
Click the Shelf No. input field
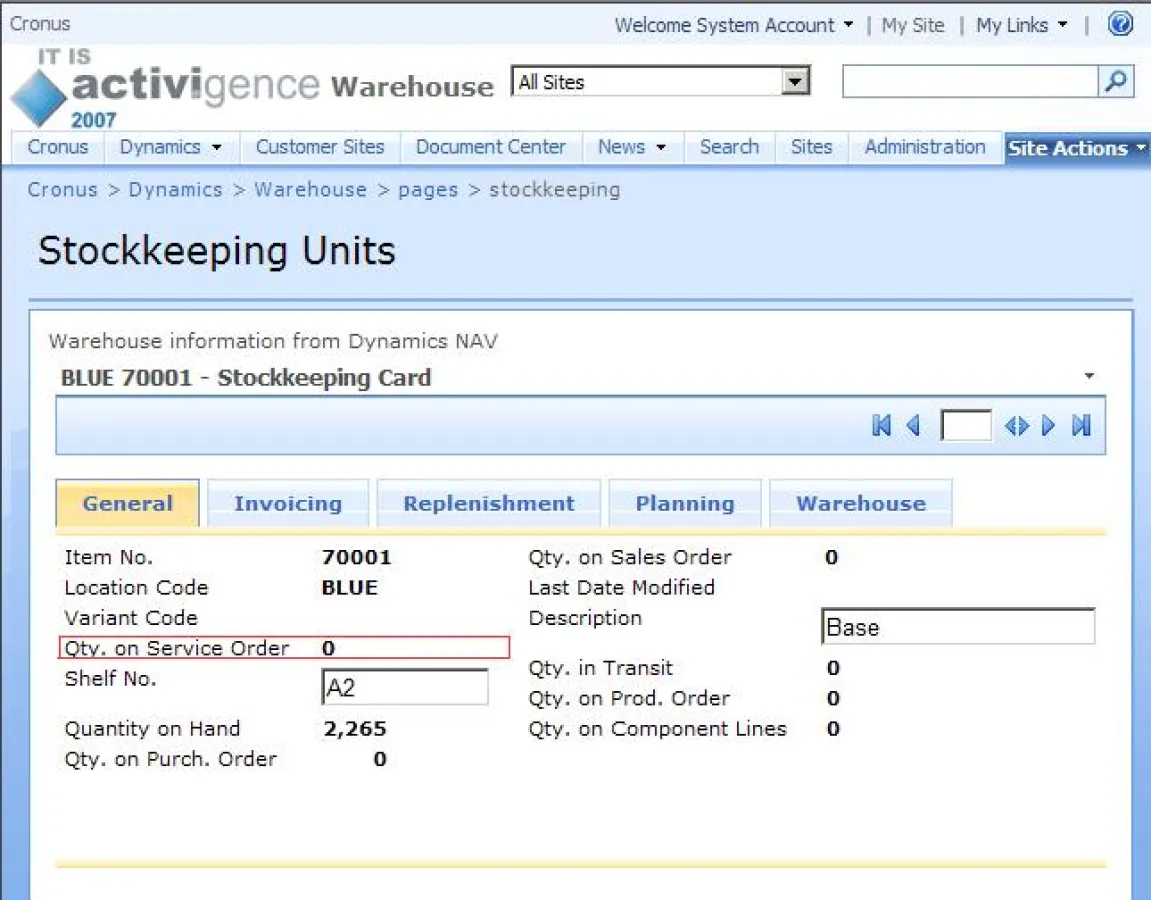405,688
